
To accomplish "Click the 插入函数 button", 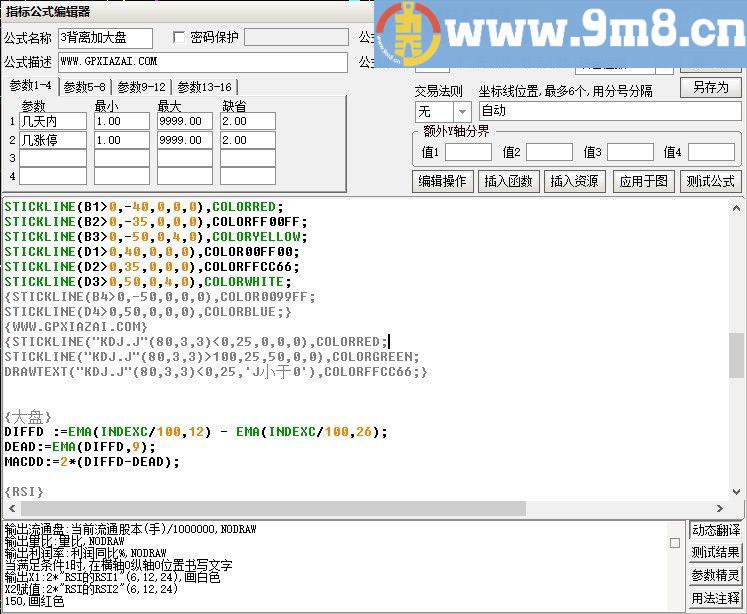I will coord(508,181).
